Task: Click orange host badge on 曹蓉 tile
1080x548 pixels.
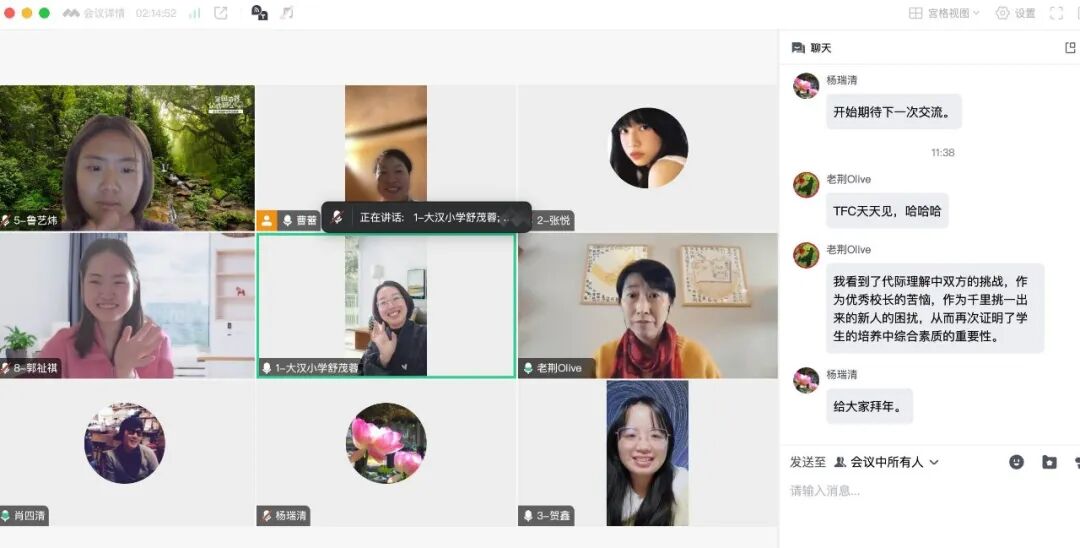Action: tap(267, 220)
